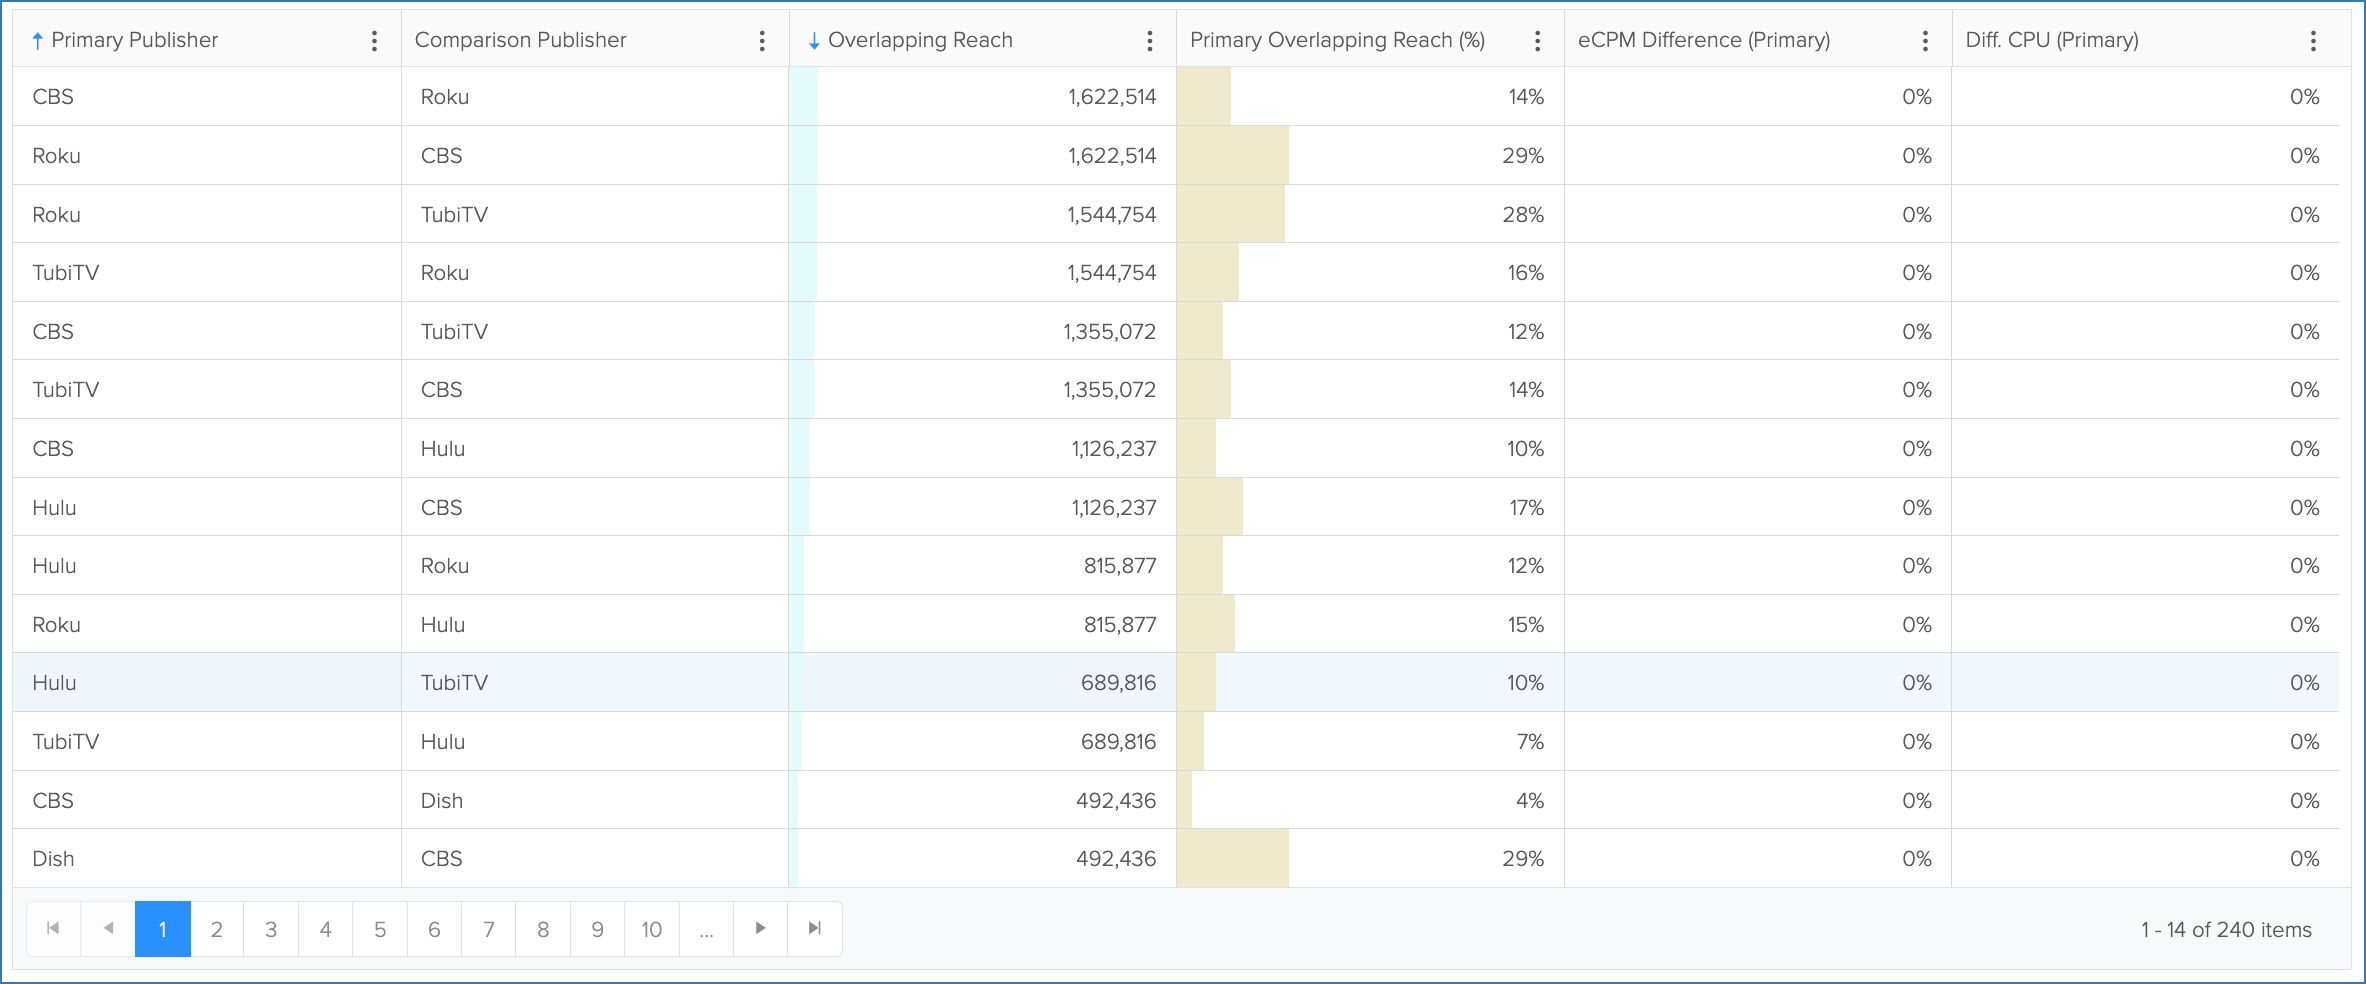
Task: Open the Primary Publisher column menu
Action: (374, 40)
